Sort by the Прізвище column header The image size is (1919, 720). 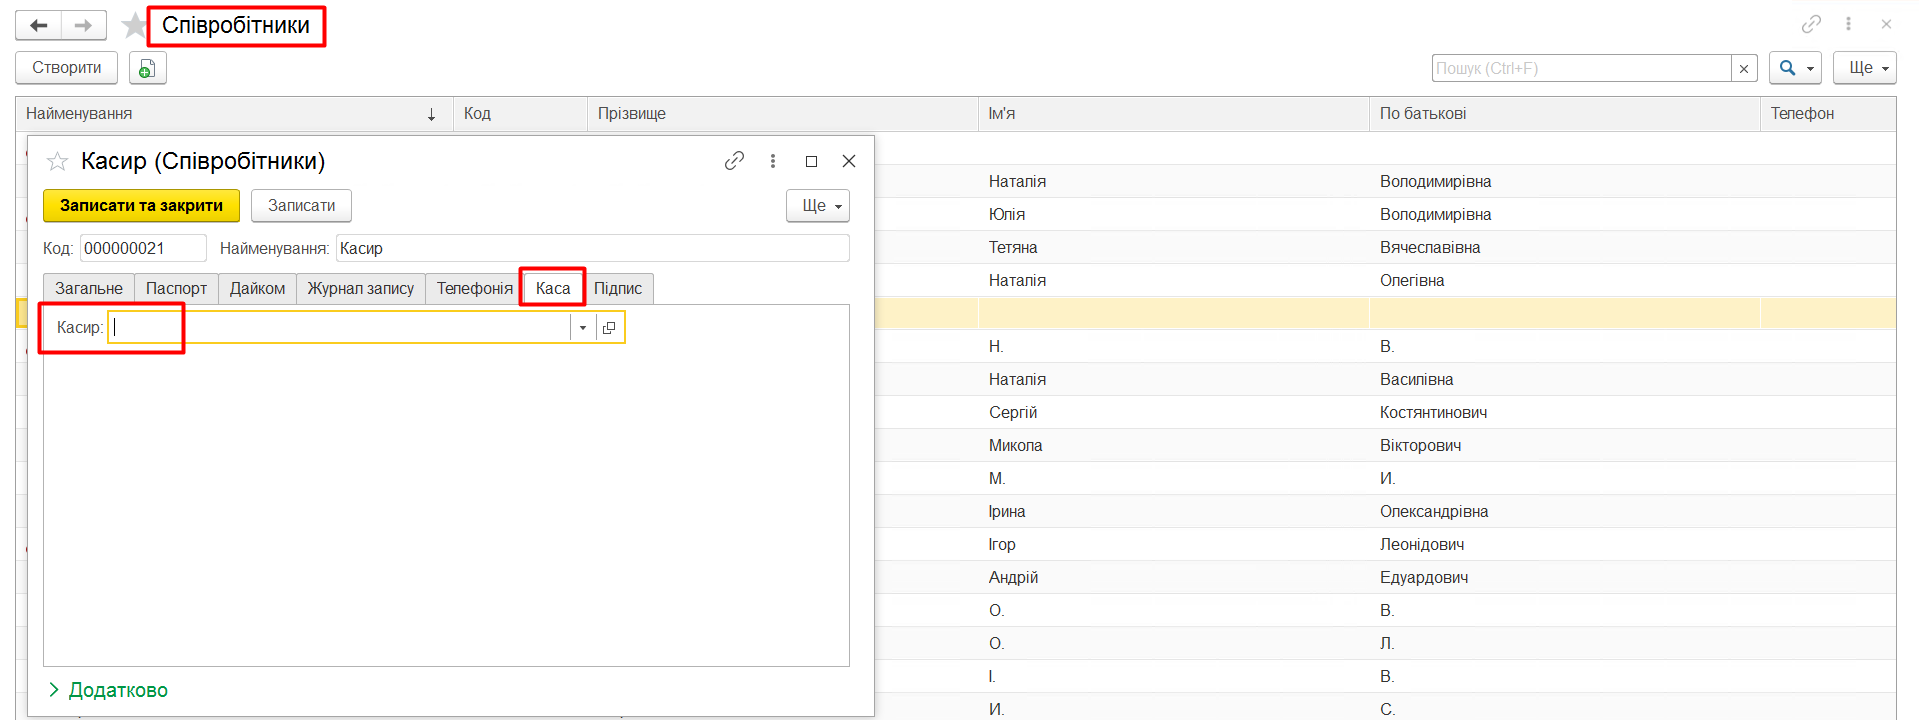780,114
